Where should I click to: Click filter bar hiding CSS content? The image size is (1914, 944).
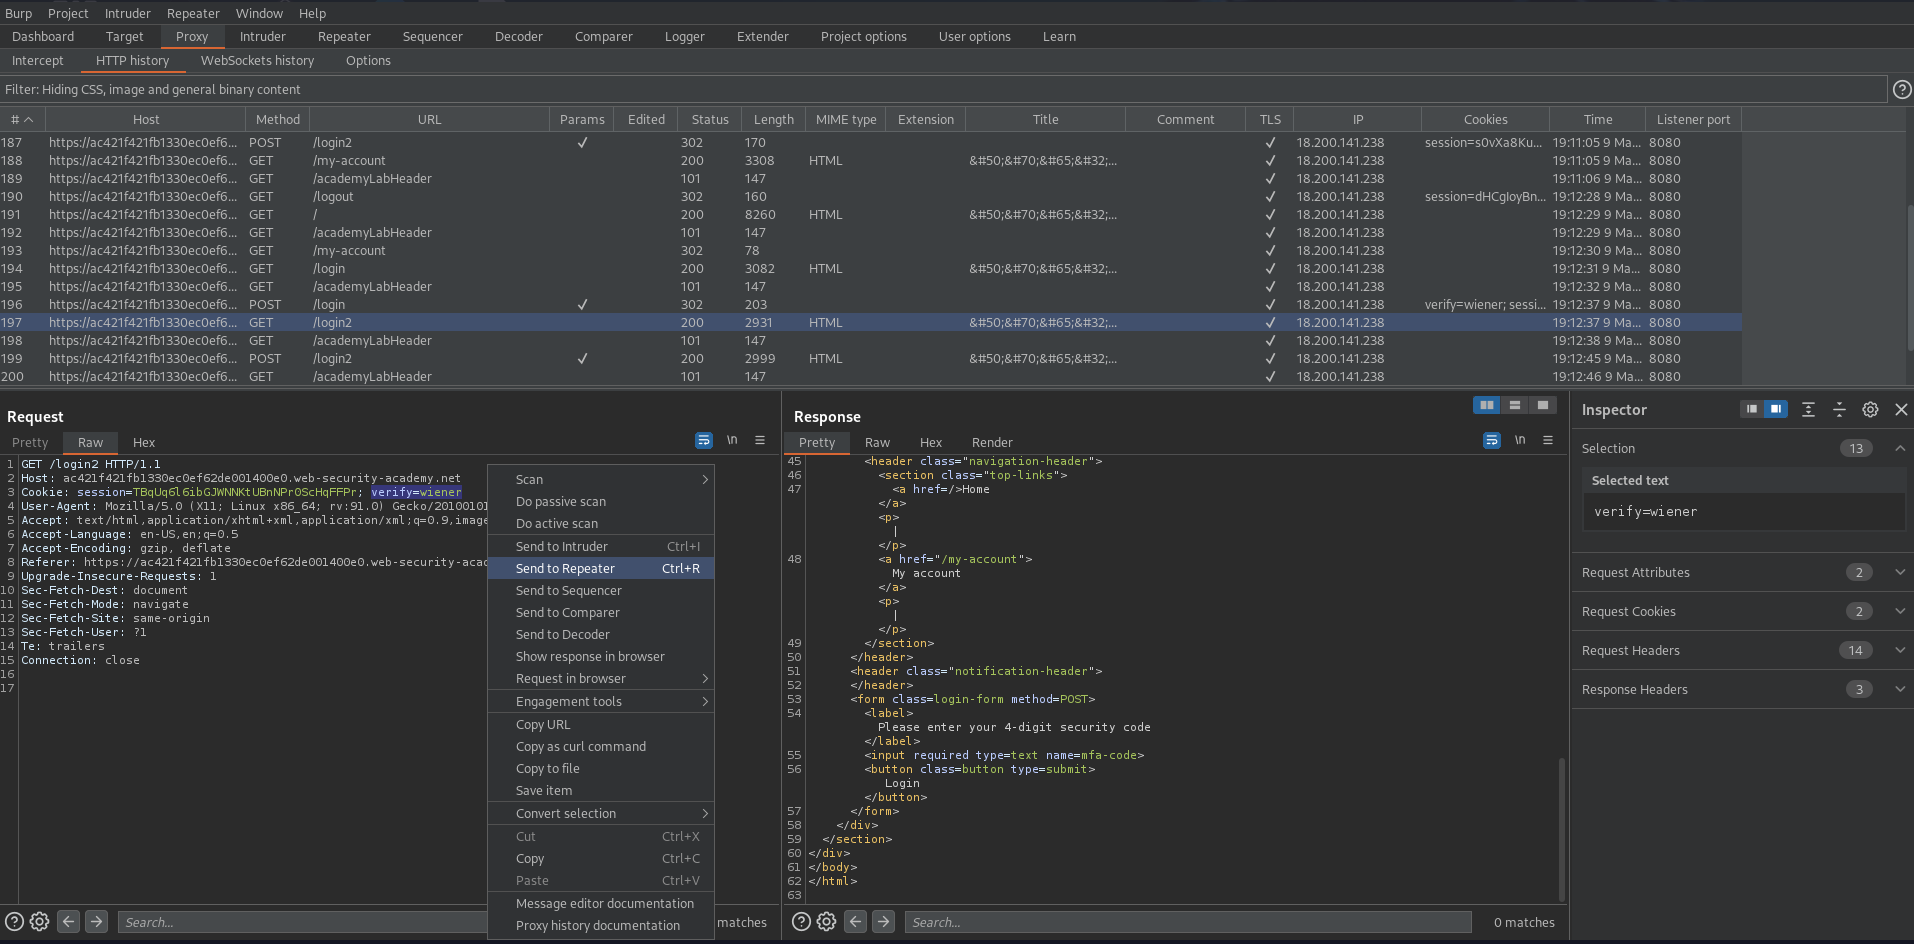tap(943, 89)
